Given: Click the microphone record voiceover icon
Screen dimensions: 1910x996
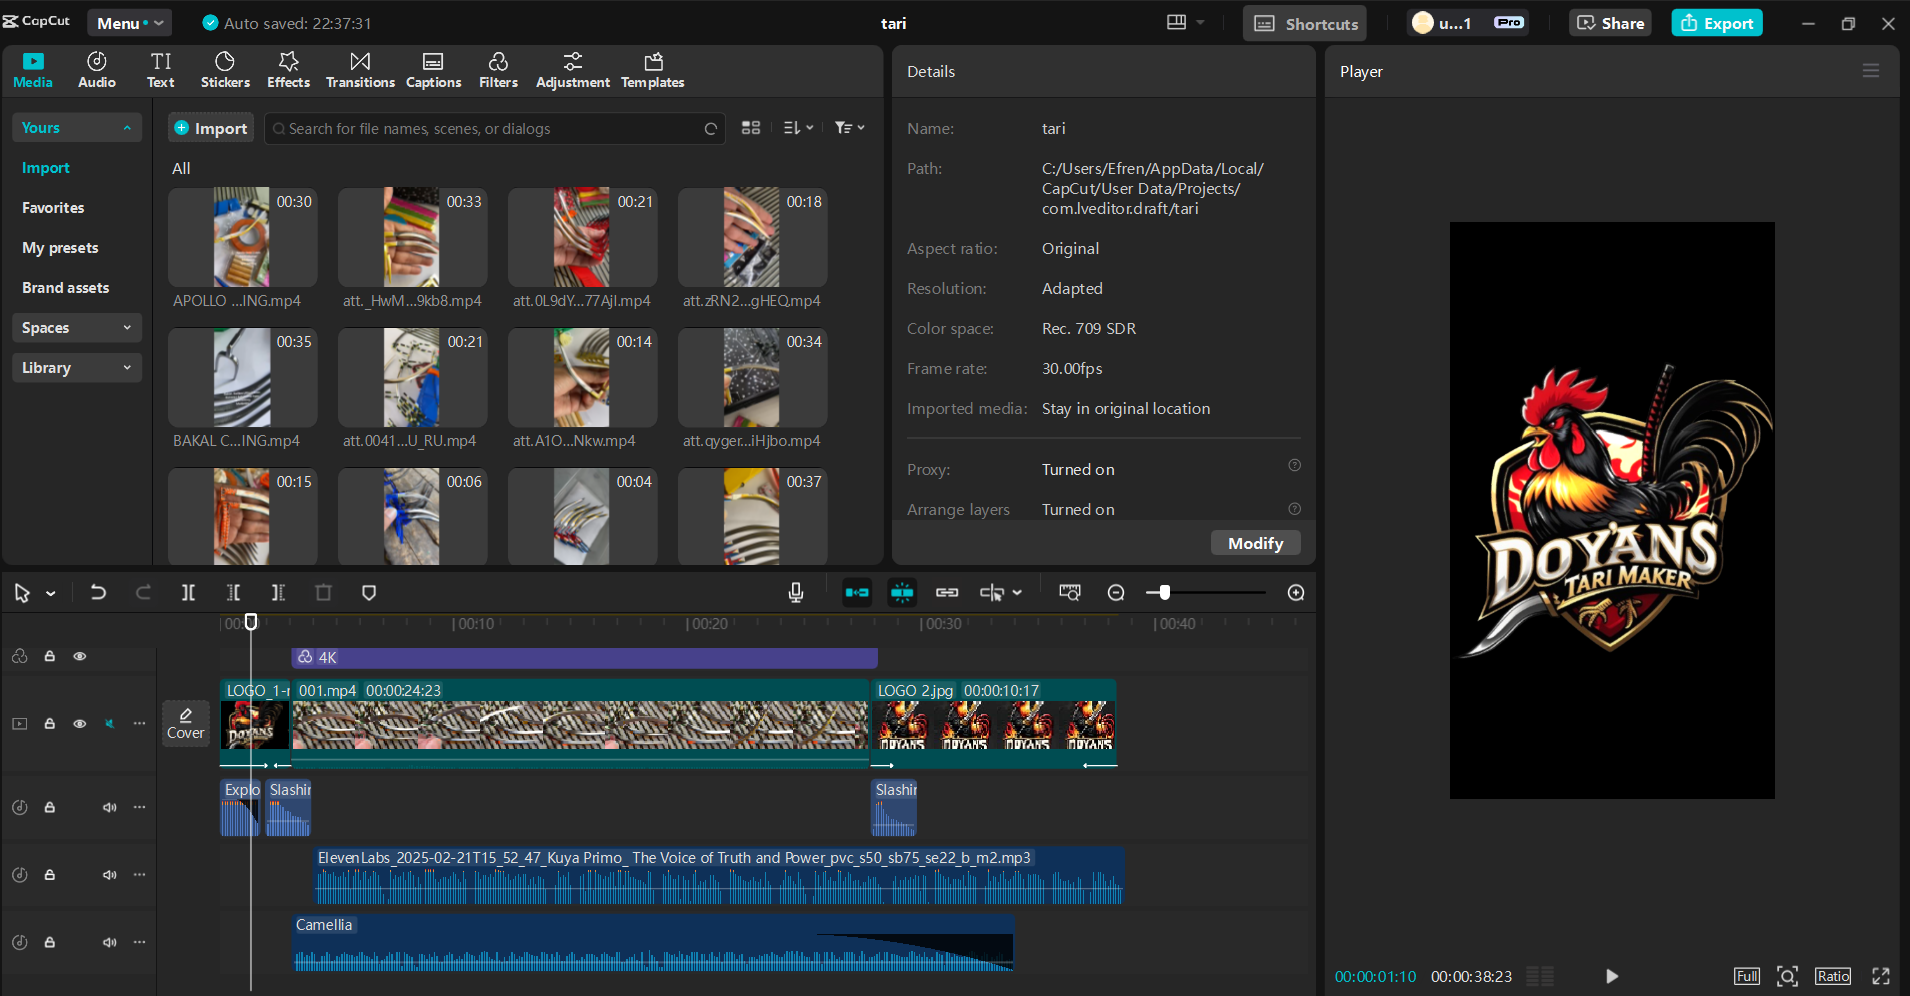Looking at the screenshot, I should [x=796, y=593].
